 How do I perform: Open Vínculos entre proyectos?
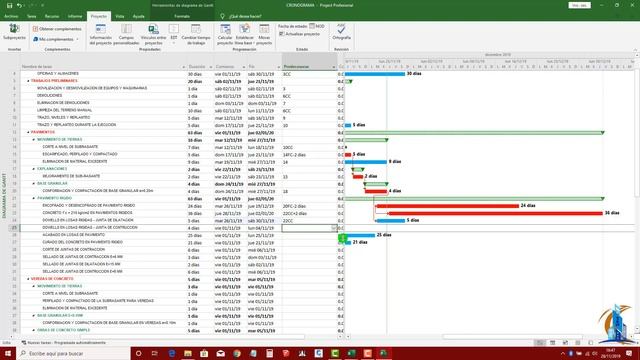click(x=153, y=34)
